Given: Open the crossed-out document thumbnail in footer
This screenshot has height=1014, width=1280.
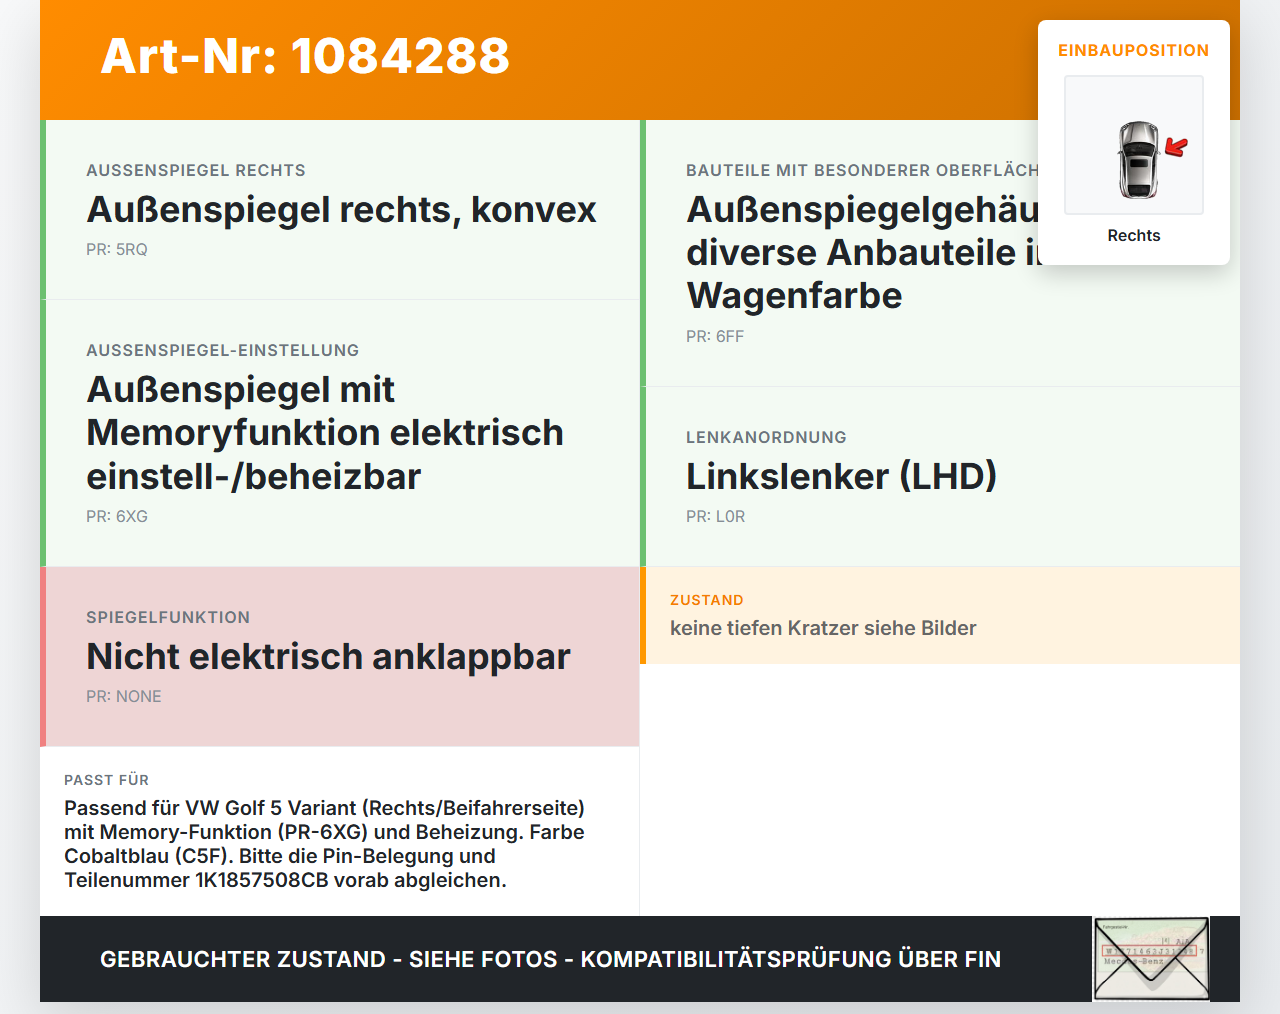Looking at the screenshot, I should tap(1151, 959).
